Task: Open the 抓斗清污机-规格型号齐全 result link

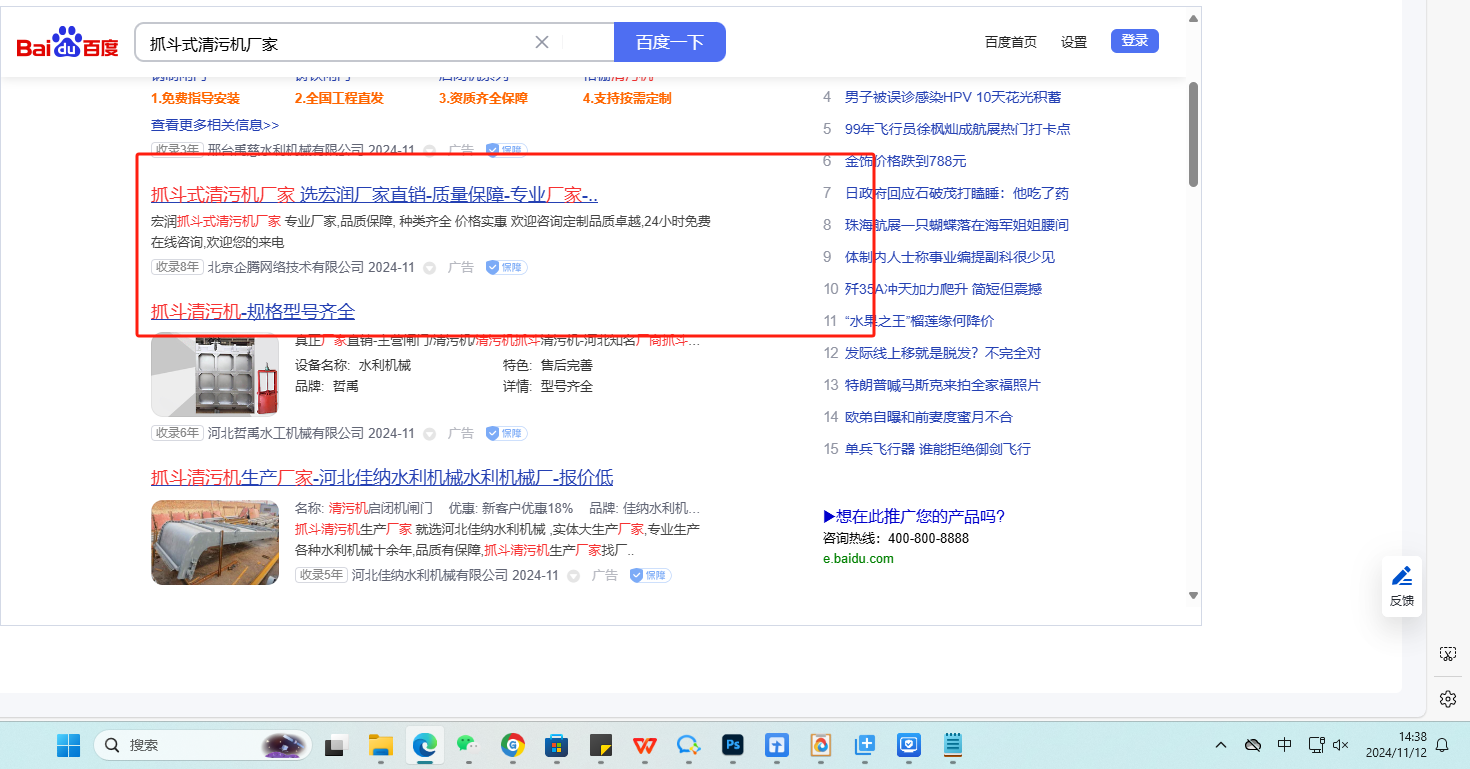Action: point(253,312)
